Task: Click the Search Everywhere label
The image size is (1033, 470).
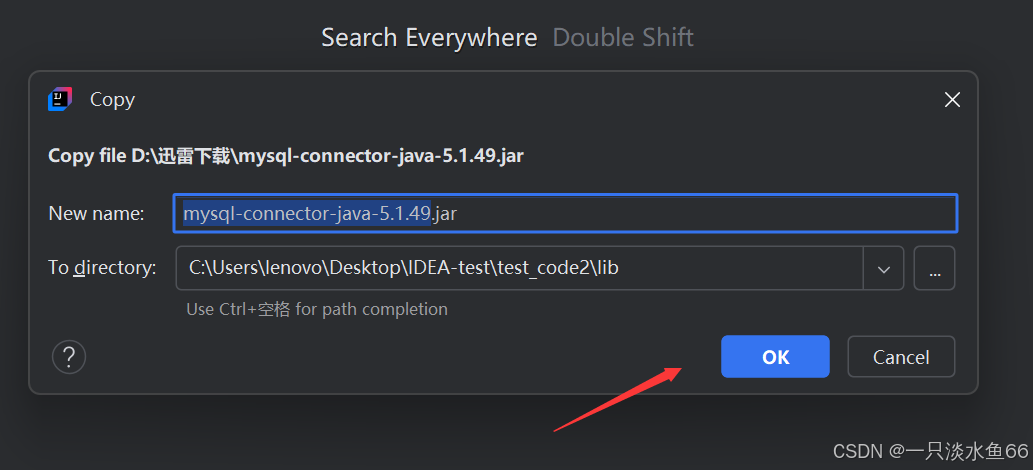Action: click(x=430, y=38)
